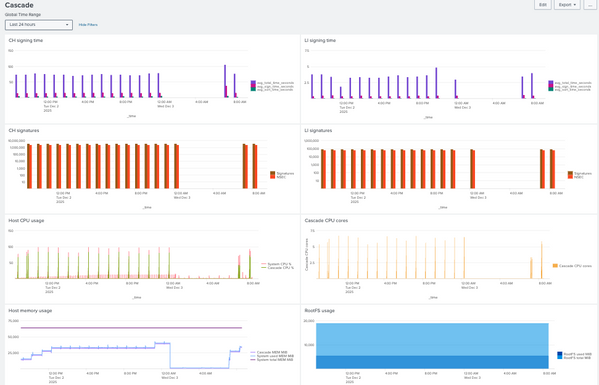Click Signatures legend entry in CH signatures
599x385 pixels.
pyautogui.click(x=282, y=173)
